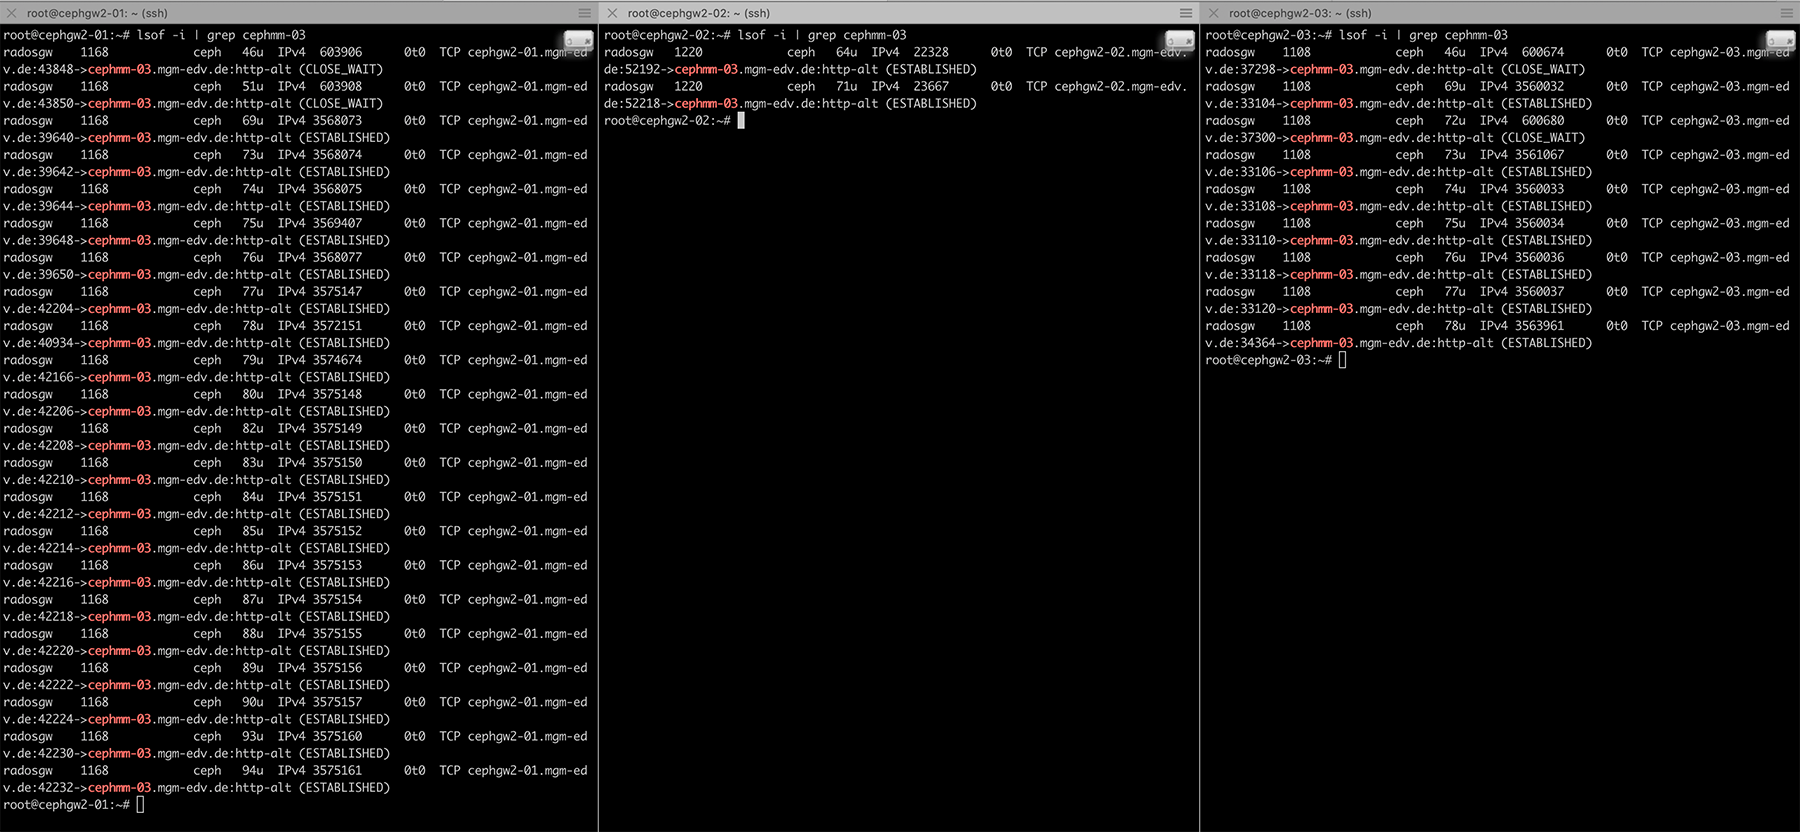
Task: Select the root@cephgw2-02: ~ (ssh) pane title
Action: point(698,13)
